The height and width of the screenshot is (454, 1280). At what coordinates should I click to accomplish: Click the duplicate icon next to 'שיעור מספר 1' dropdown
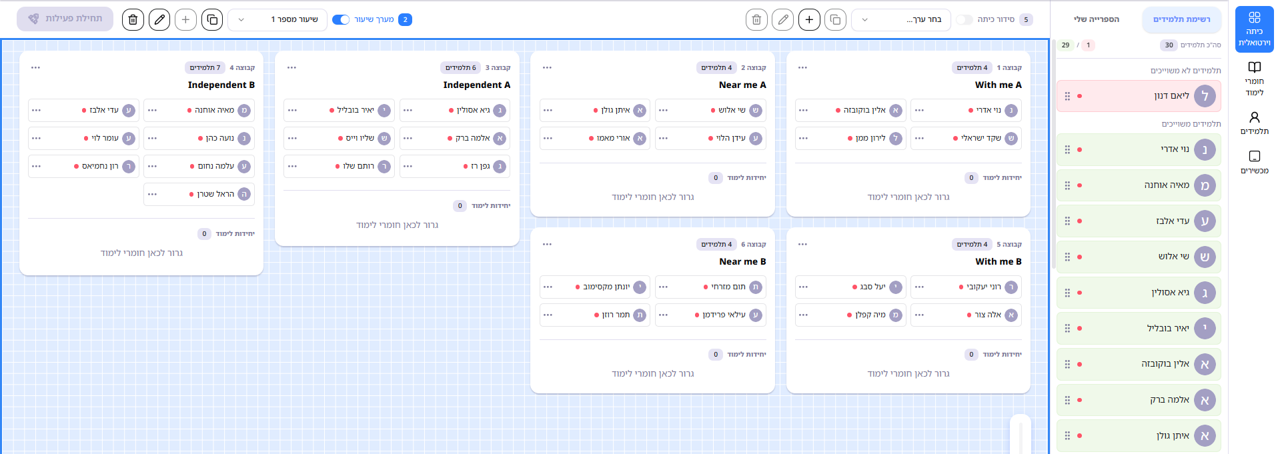[212, 20]
